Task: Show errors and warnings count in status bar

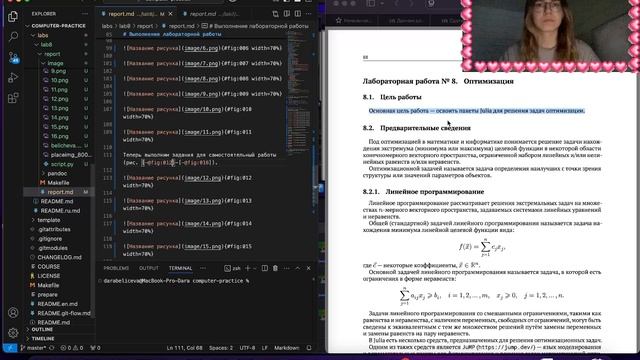Action: [72, 348]
